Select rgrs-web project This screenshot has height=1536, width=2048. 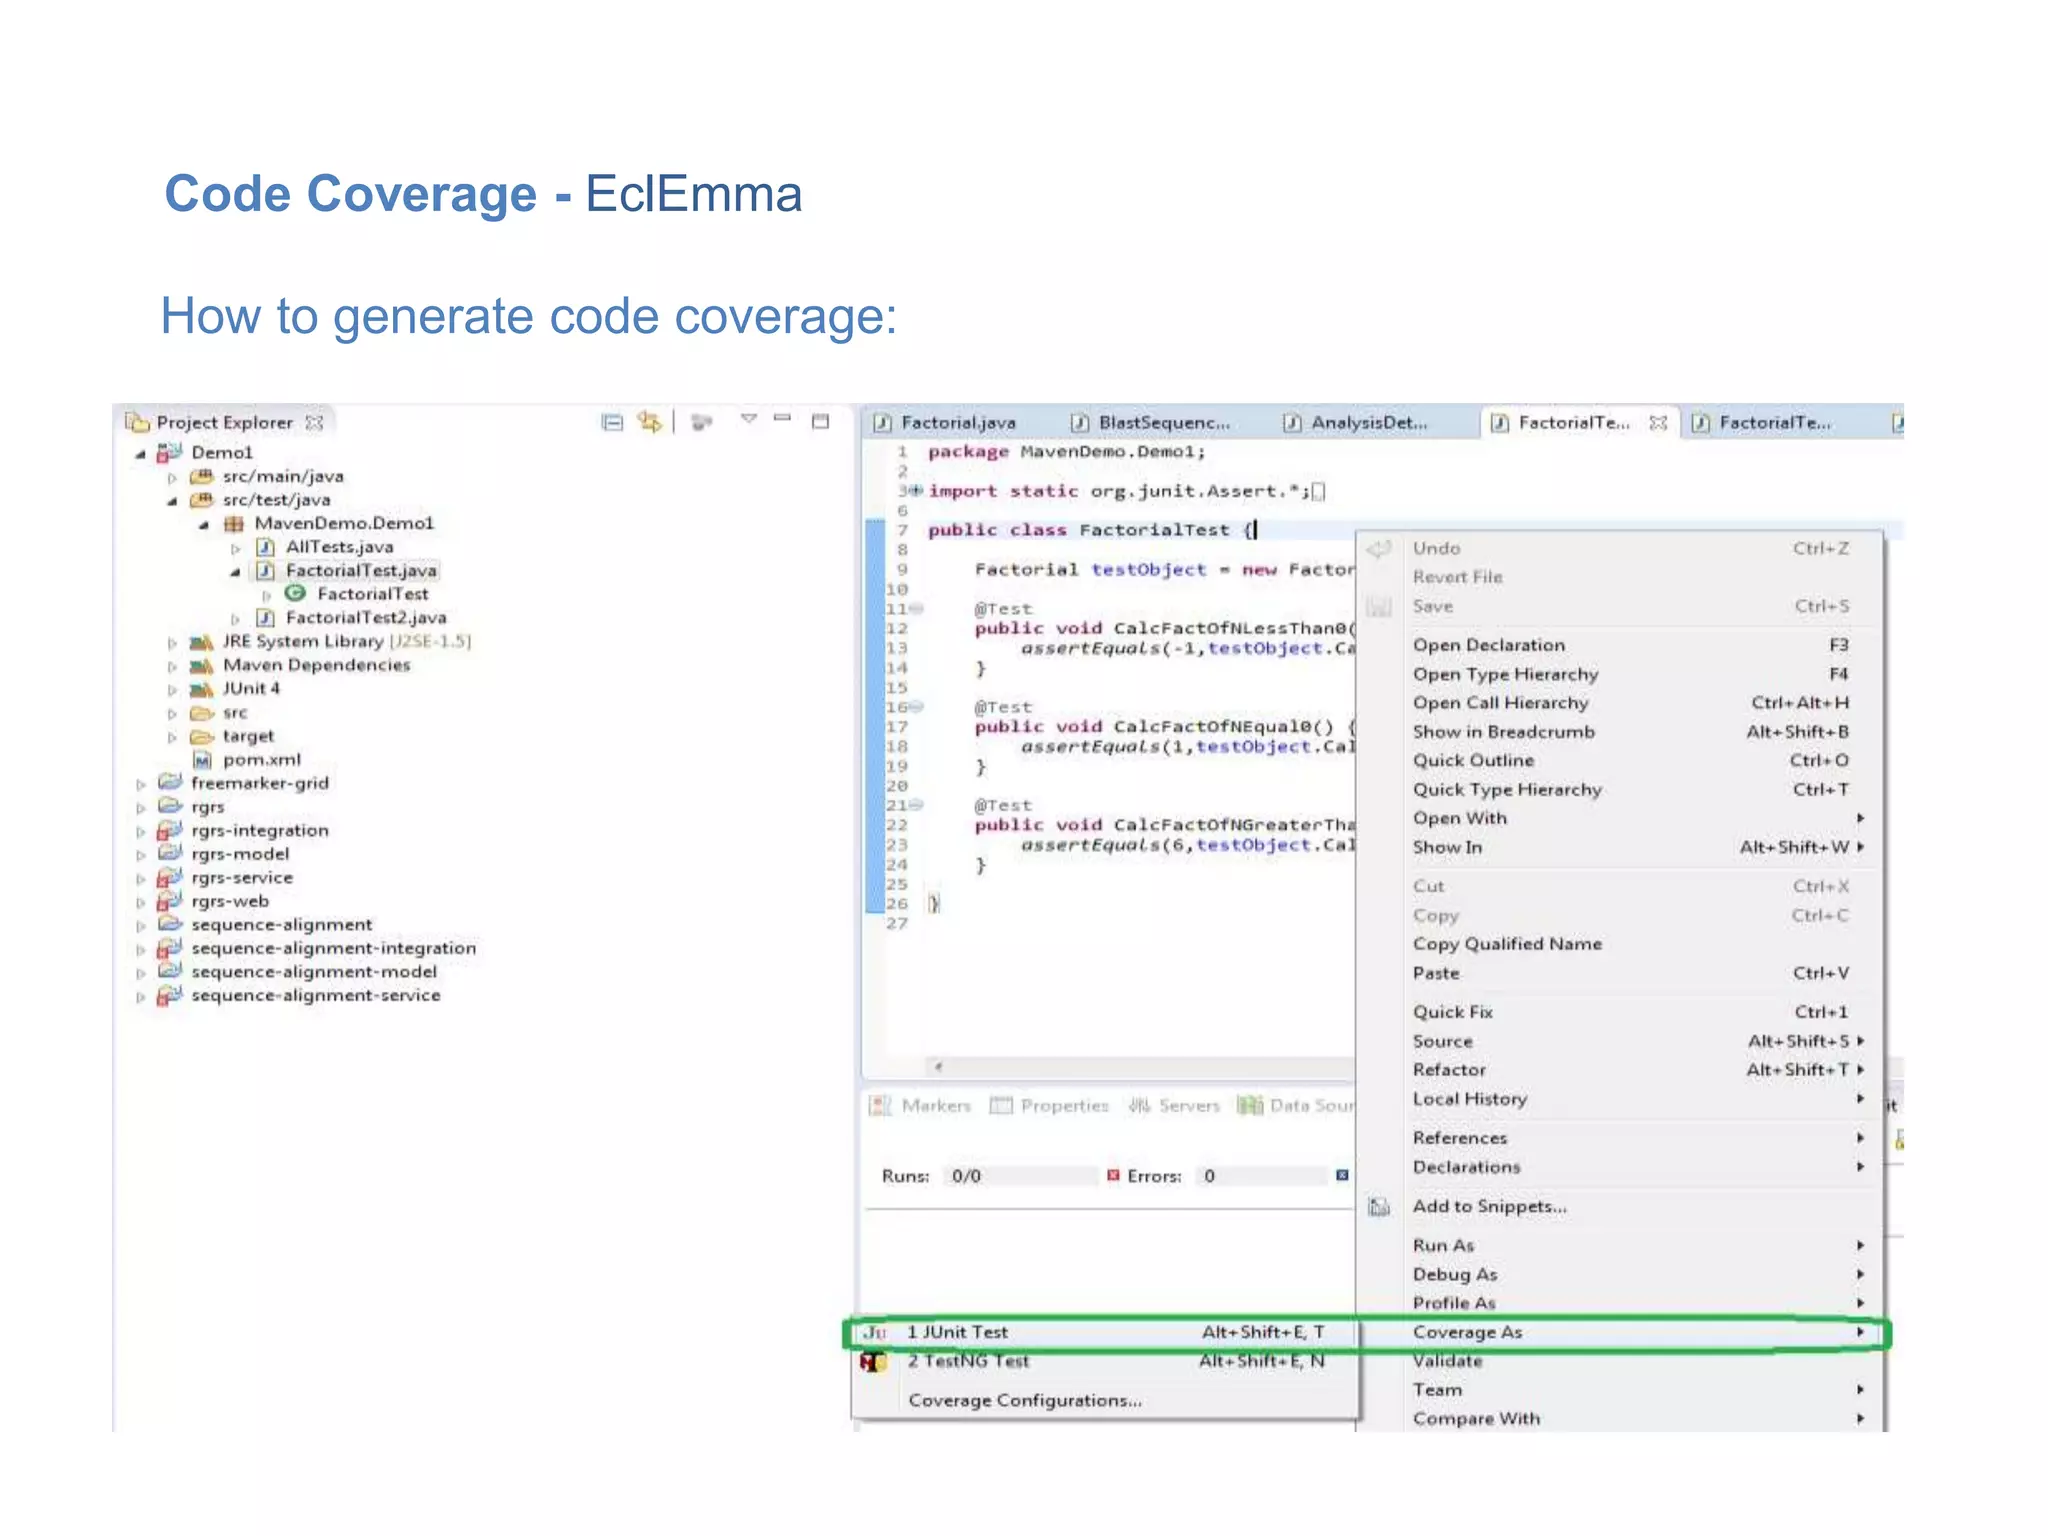pyautogui.click(x=230, y=902)
